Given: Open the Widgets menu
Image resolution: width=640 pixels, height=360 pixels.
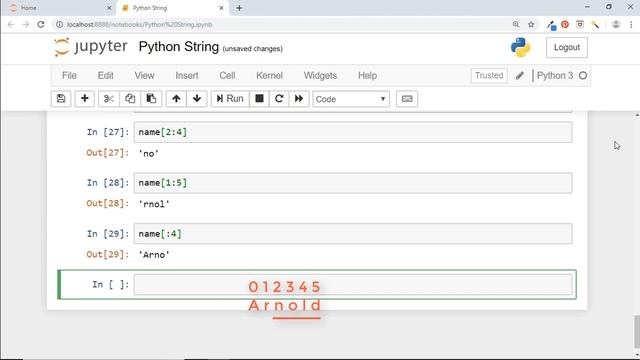Looking at the screenshot, I should pos(320,76).
